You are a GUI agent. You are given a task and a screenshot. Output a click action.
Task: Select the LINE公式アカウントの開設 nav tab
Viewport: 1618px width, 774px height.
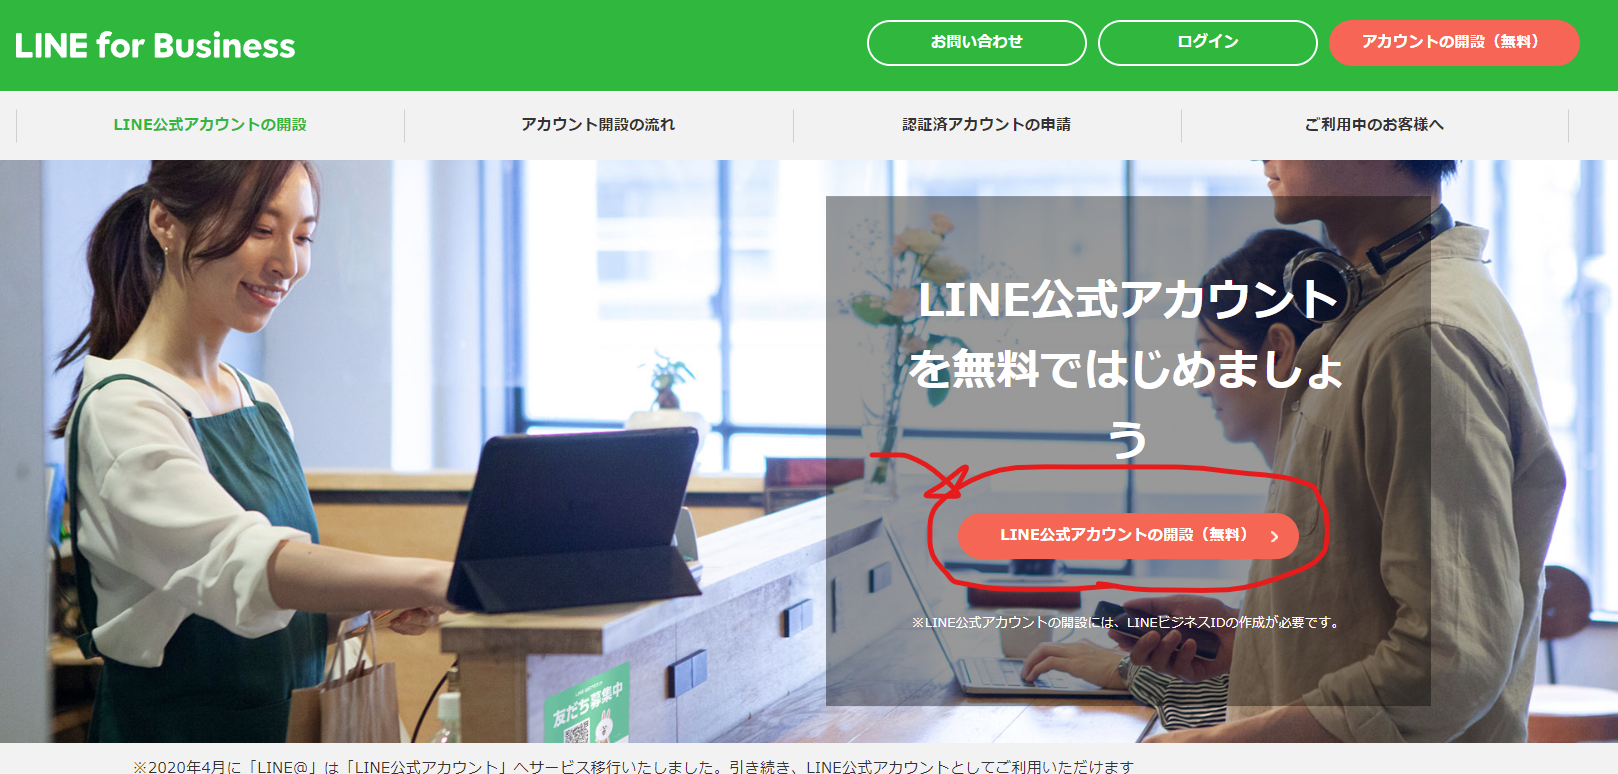(x=210, y=125)
